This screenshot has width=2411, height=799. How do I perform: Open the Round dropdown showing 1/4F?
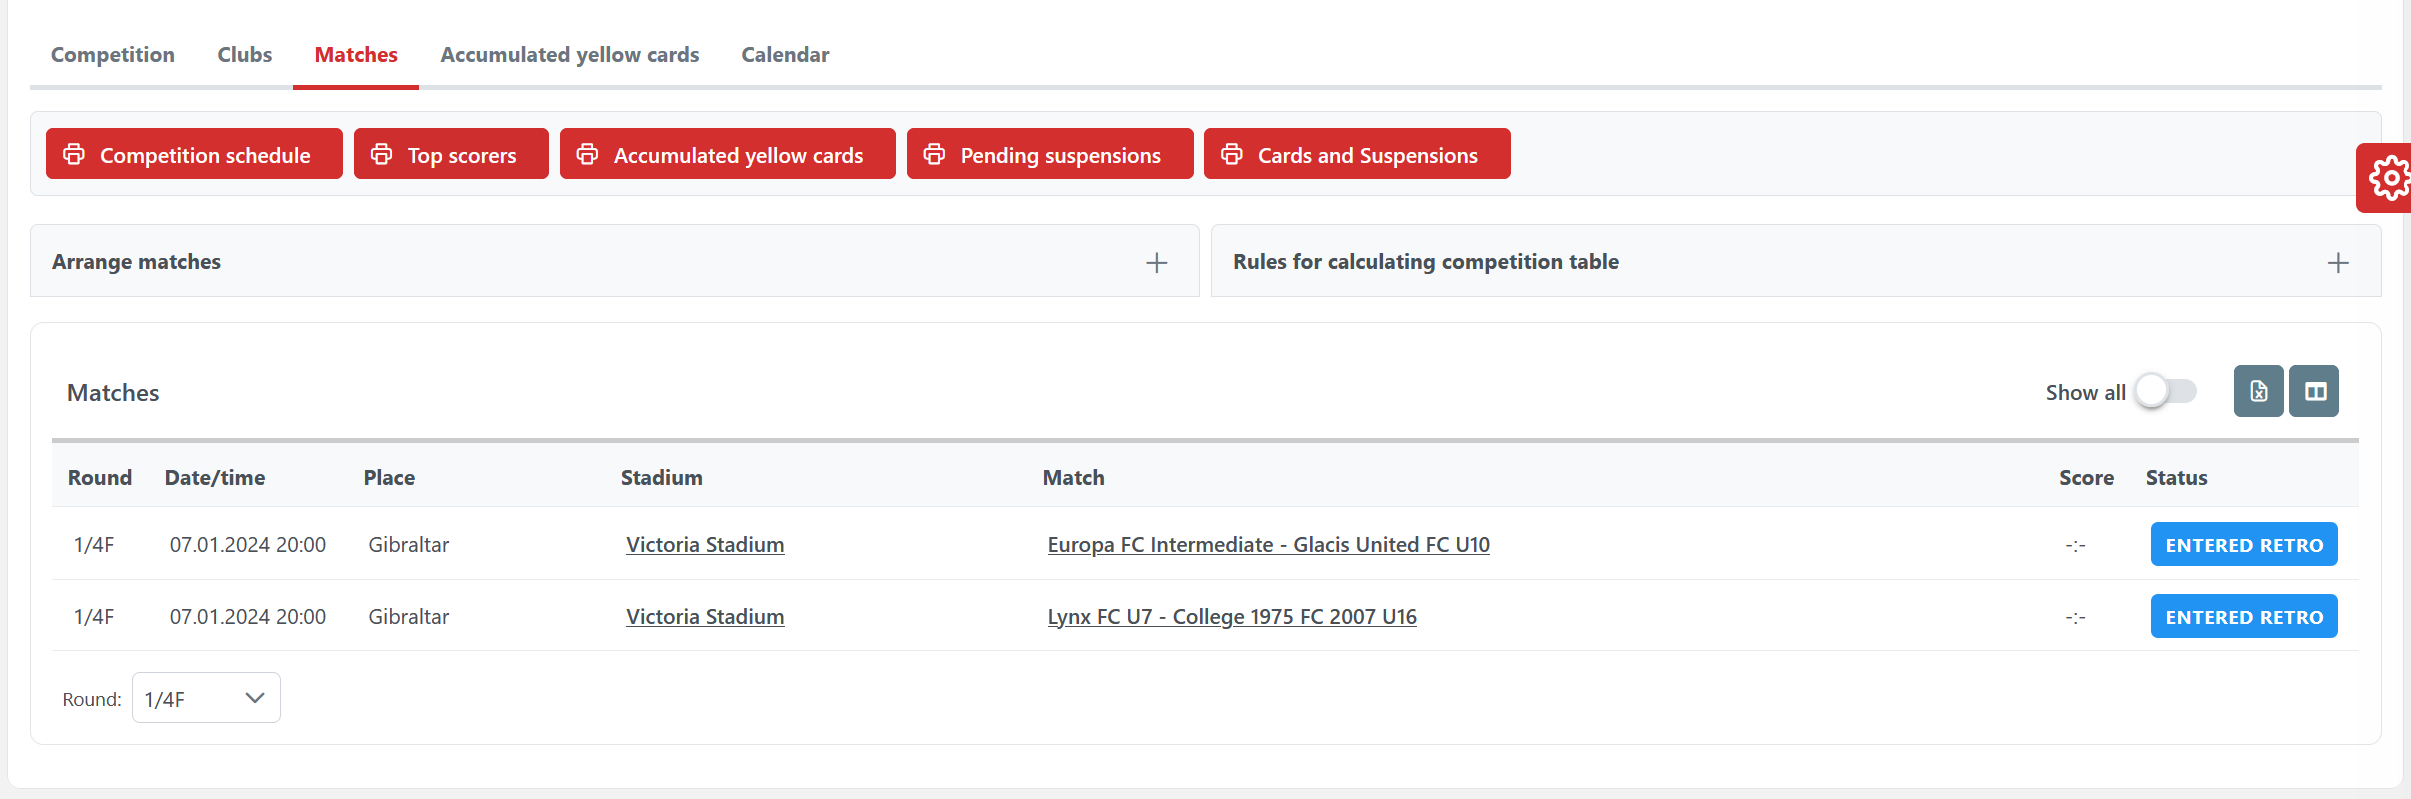coord(206,698)
